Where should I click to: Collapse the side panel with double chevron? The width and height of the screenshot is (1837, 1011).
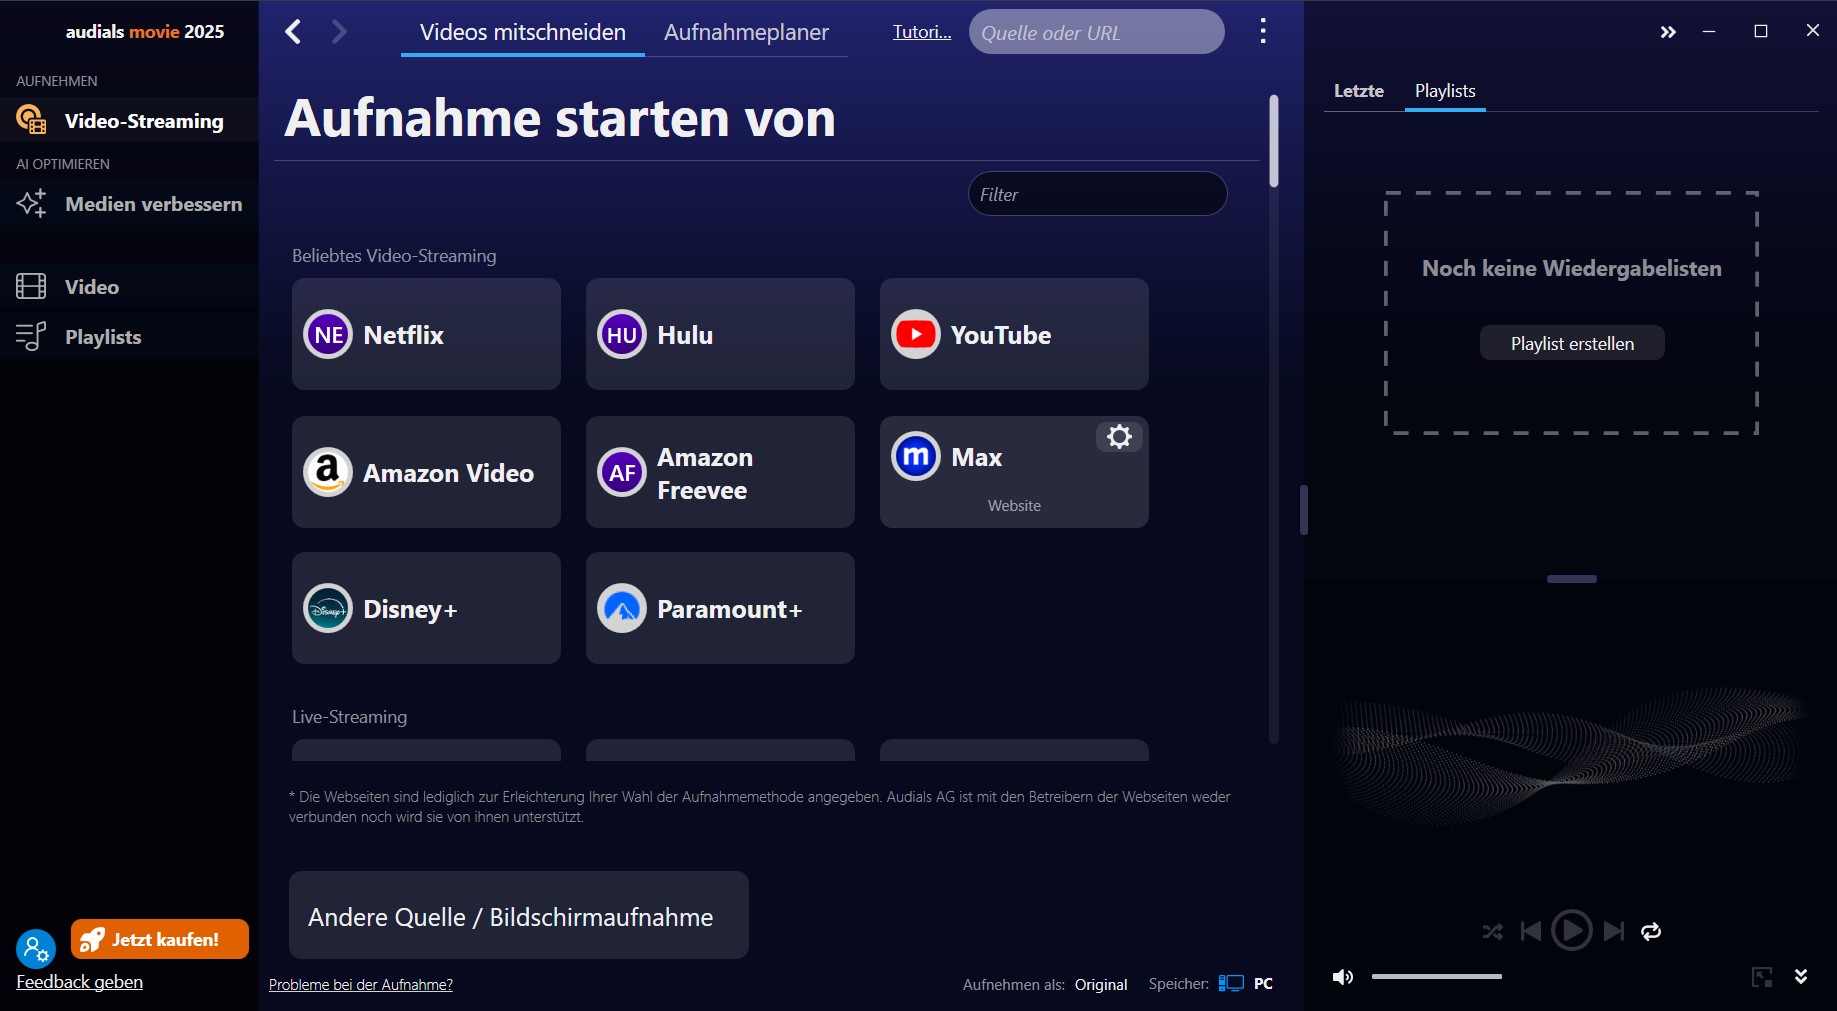coord(1667,32)
